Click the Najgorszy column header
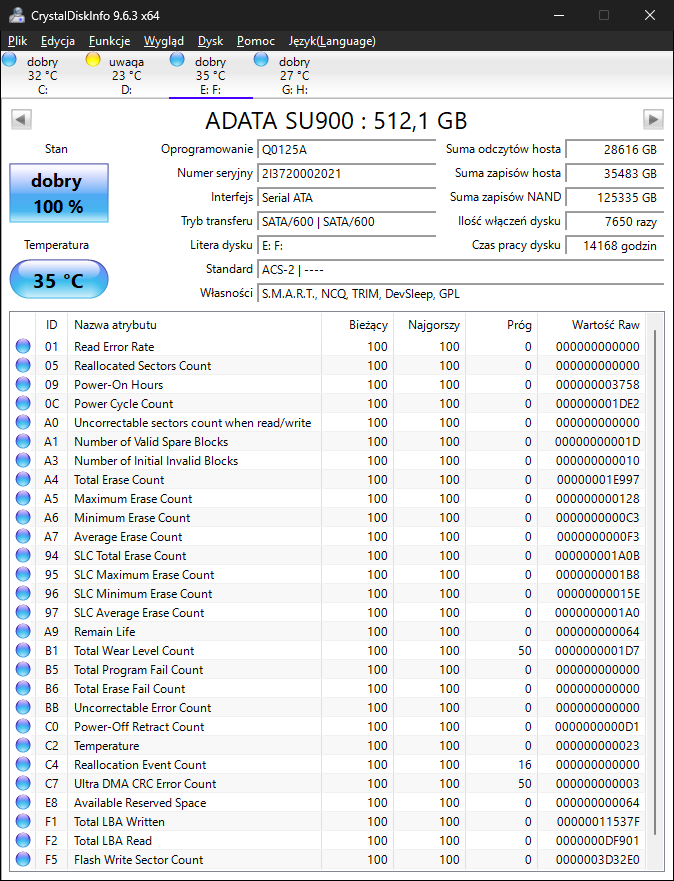The height and width of the screenshot is (881, 674). tap(430, 325)
